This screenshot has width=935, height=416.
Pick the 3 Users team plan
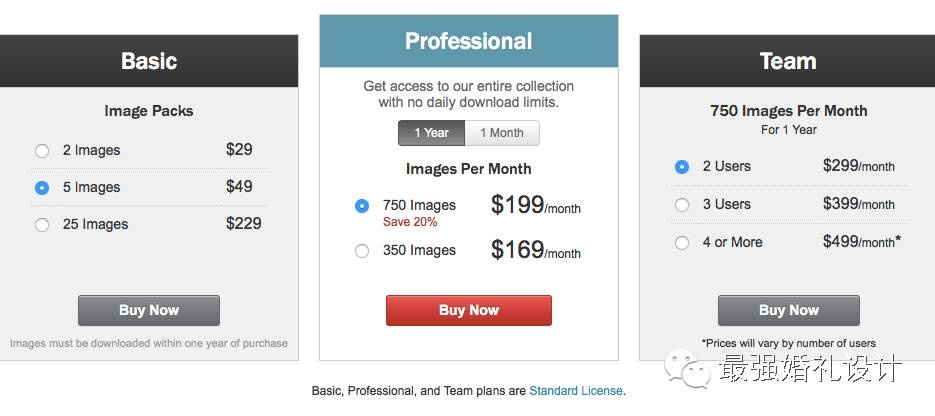(682, 205)
